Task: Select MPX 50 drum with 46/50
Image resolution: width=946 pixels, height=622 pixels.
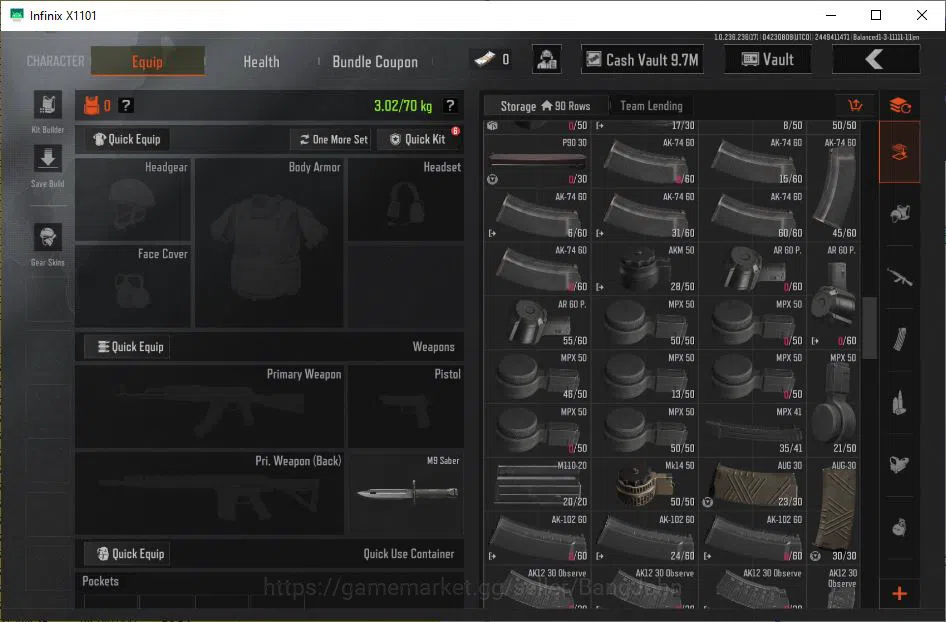Action: click(x=538, y=376)
